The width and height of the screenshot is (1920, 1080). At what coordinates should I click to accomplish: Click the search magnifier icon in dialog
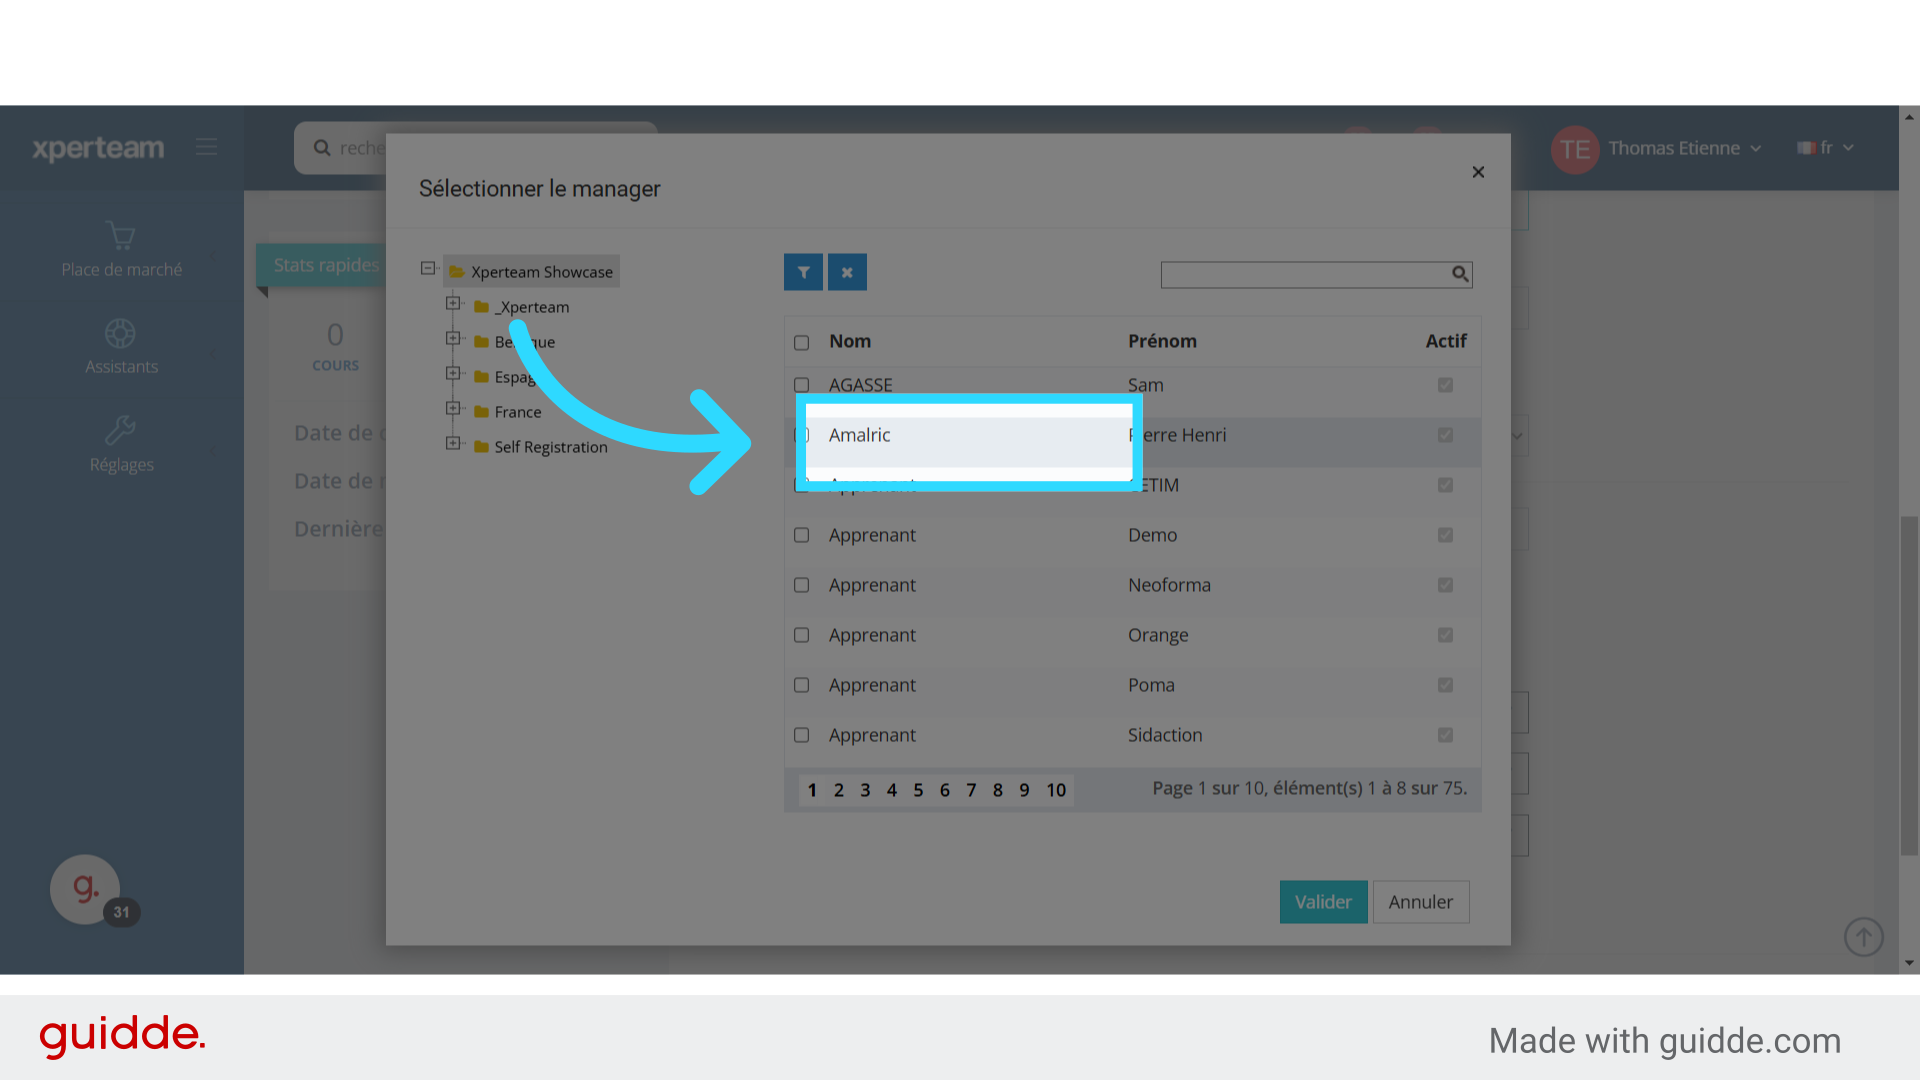click(x=1460, y=274)
